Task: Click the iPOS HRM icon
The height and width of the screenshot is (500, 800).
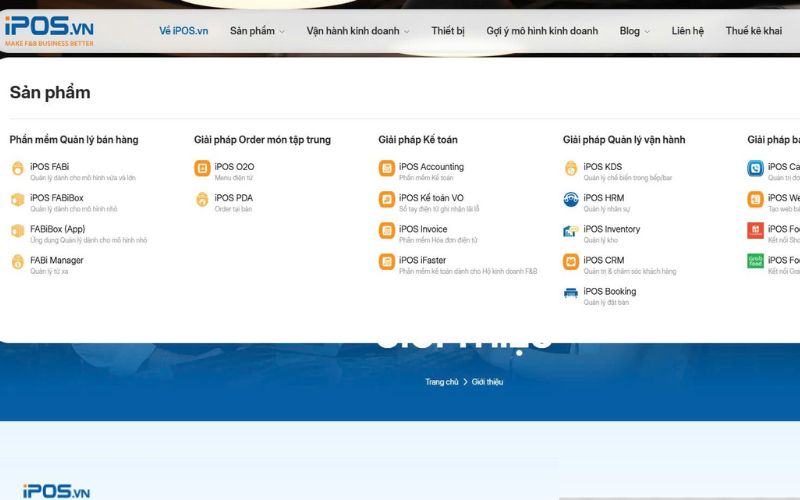Action: [571, 200]
